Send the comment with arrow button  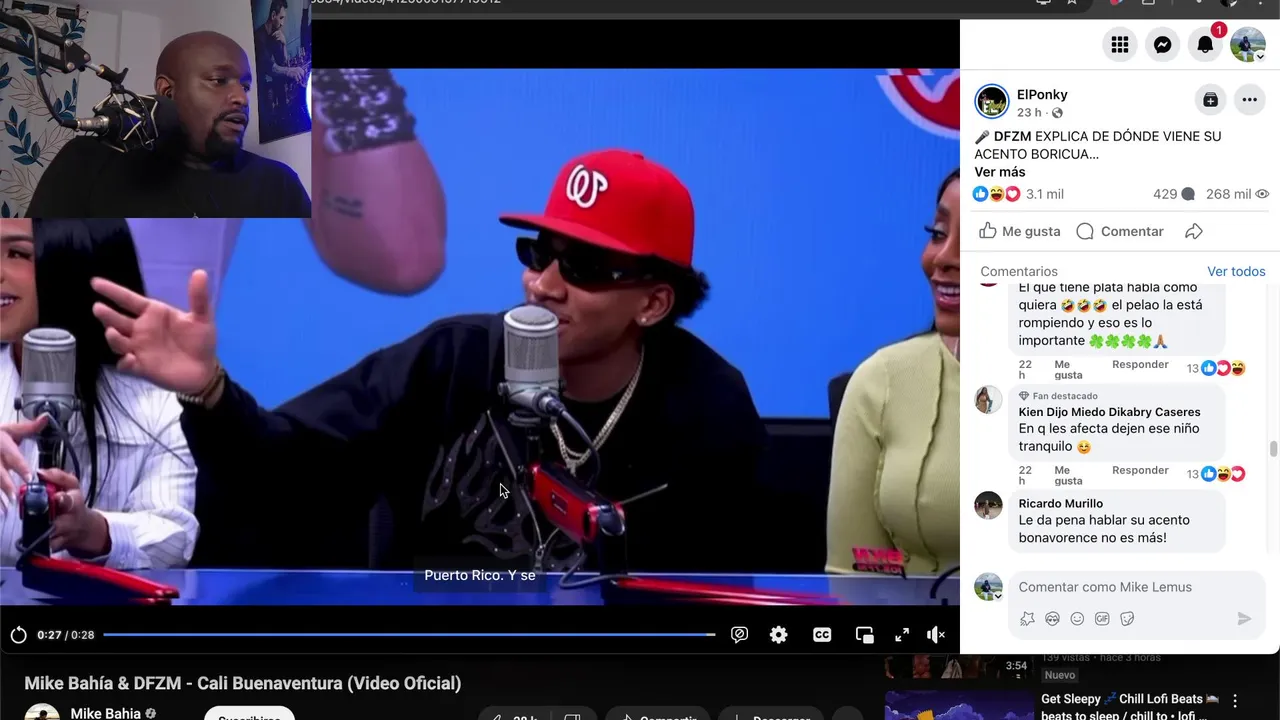click(x=1244, y=619)
